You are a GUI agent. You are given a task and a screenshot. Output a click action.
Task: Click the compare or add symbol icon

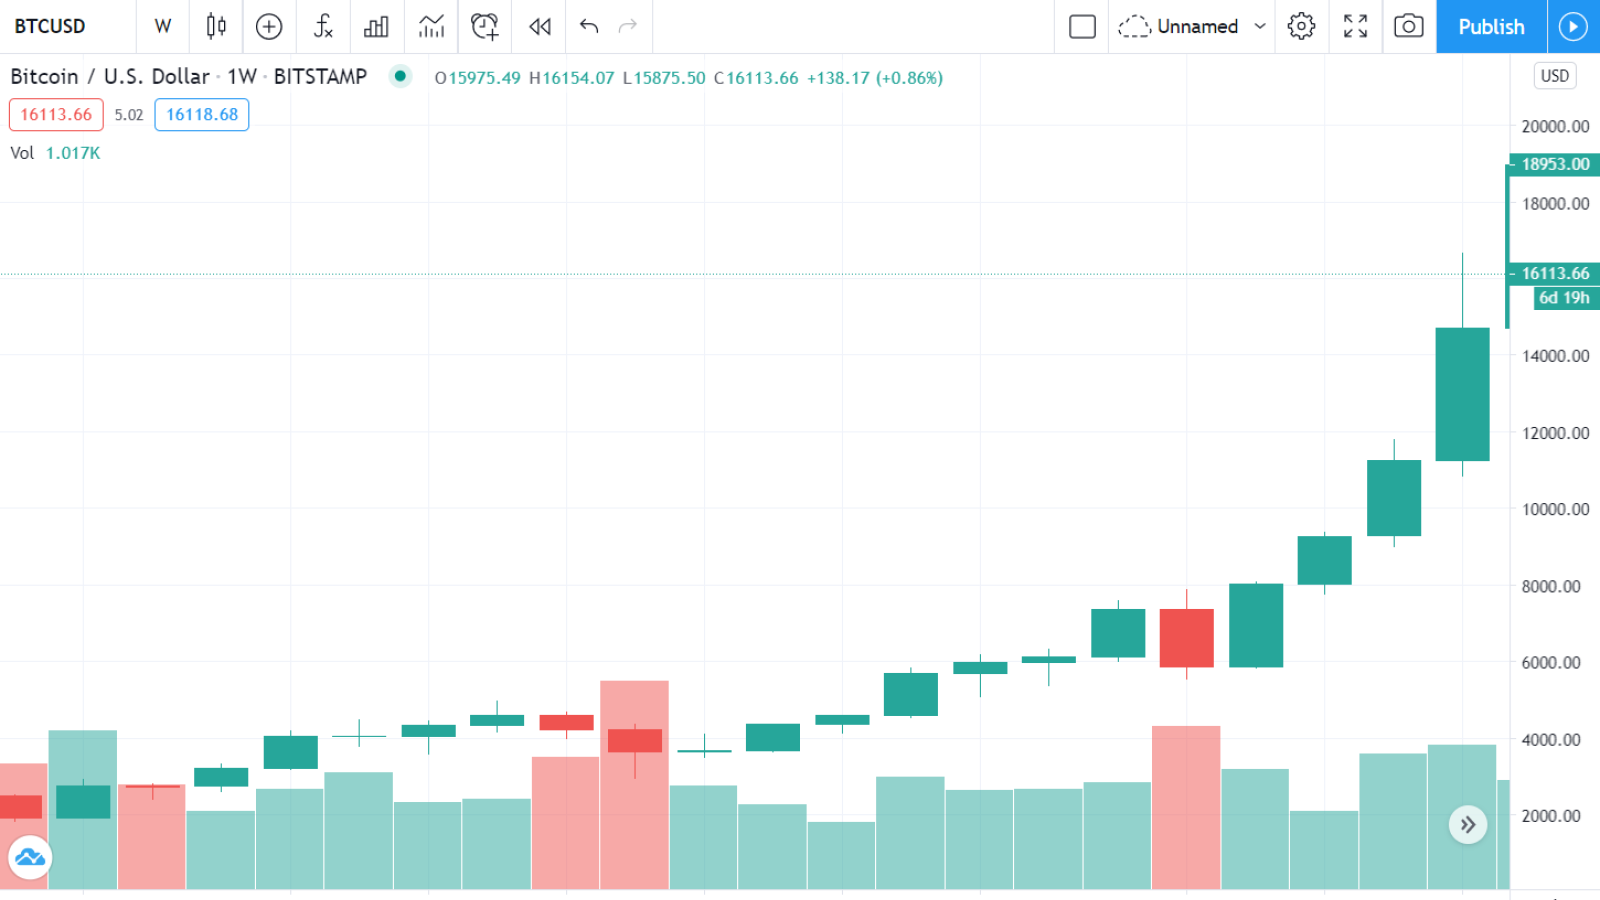(x=269, y=26)
